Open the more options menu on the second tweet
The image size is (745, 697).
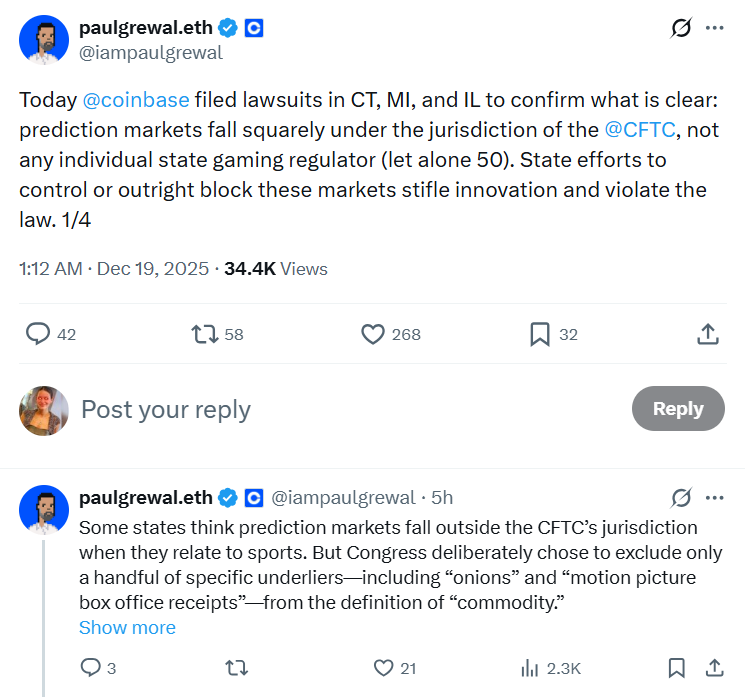(714, 497)
